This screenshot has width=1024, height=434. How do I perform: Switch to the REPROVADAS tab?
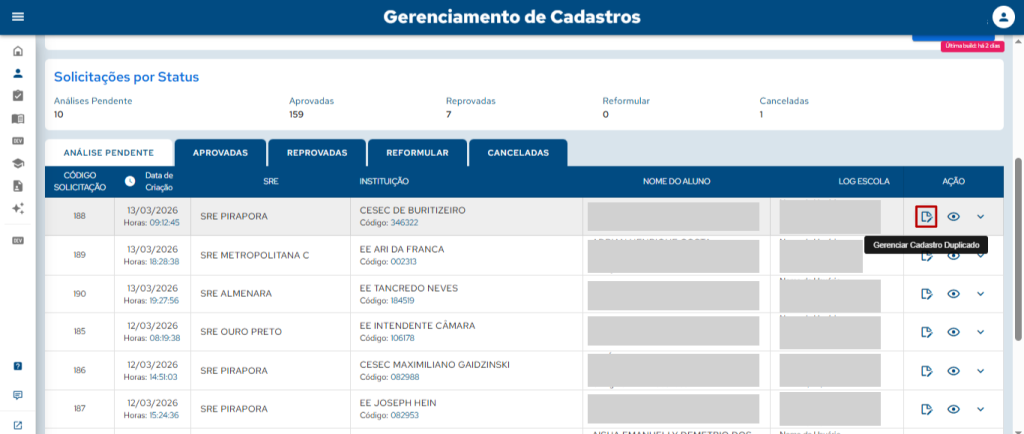pos(316,153)
